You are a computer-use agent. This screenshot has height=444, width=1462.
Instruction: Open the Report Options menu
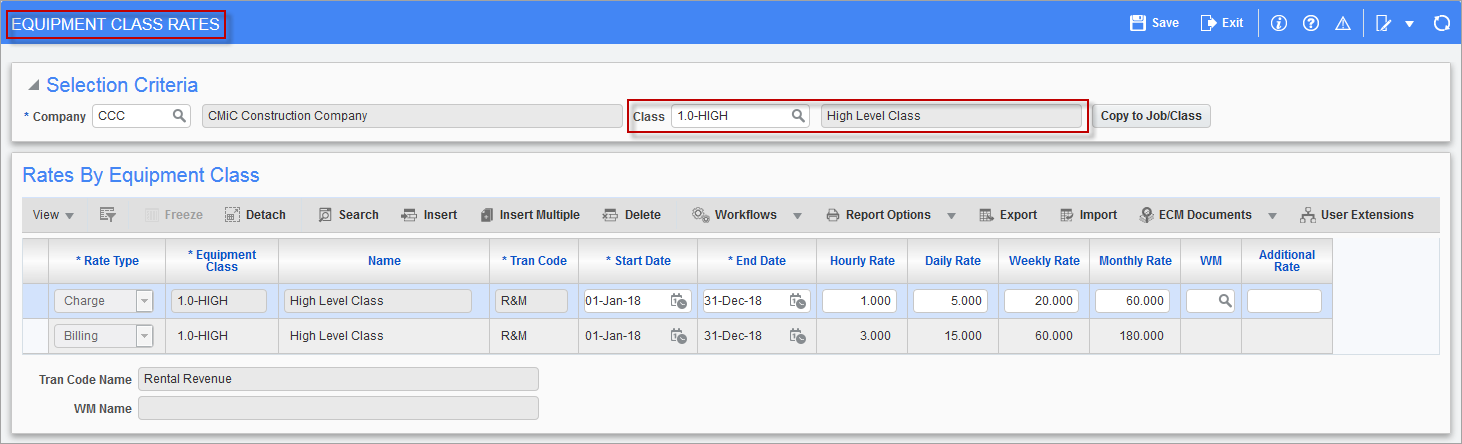[x=879, y=215]
